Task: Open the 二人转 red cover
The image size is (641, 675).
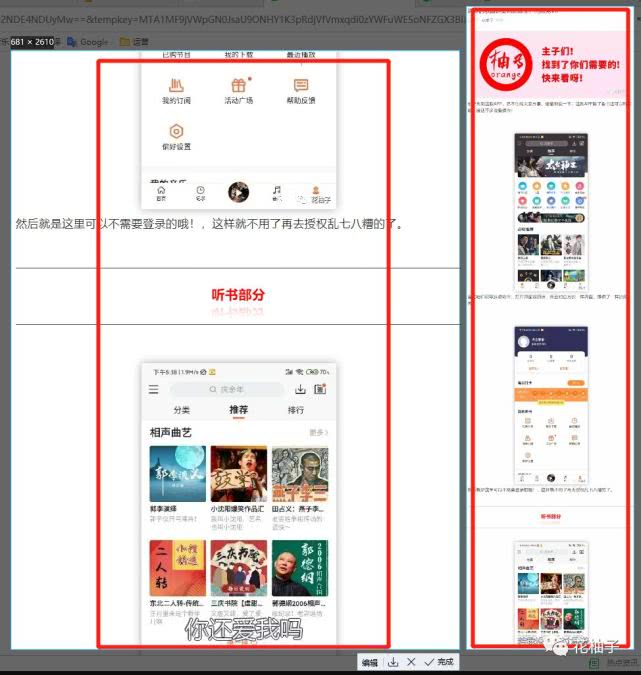Action: [x=177, y=568]
